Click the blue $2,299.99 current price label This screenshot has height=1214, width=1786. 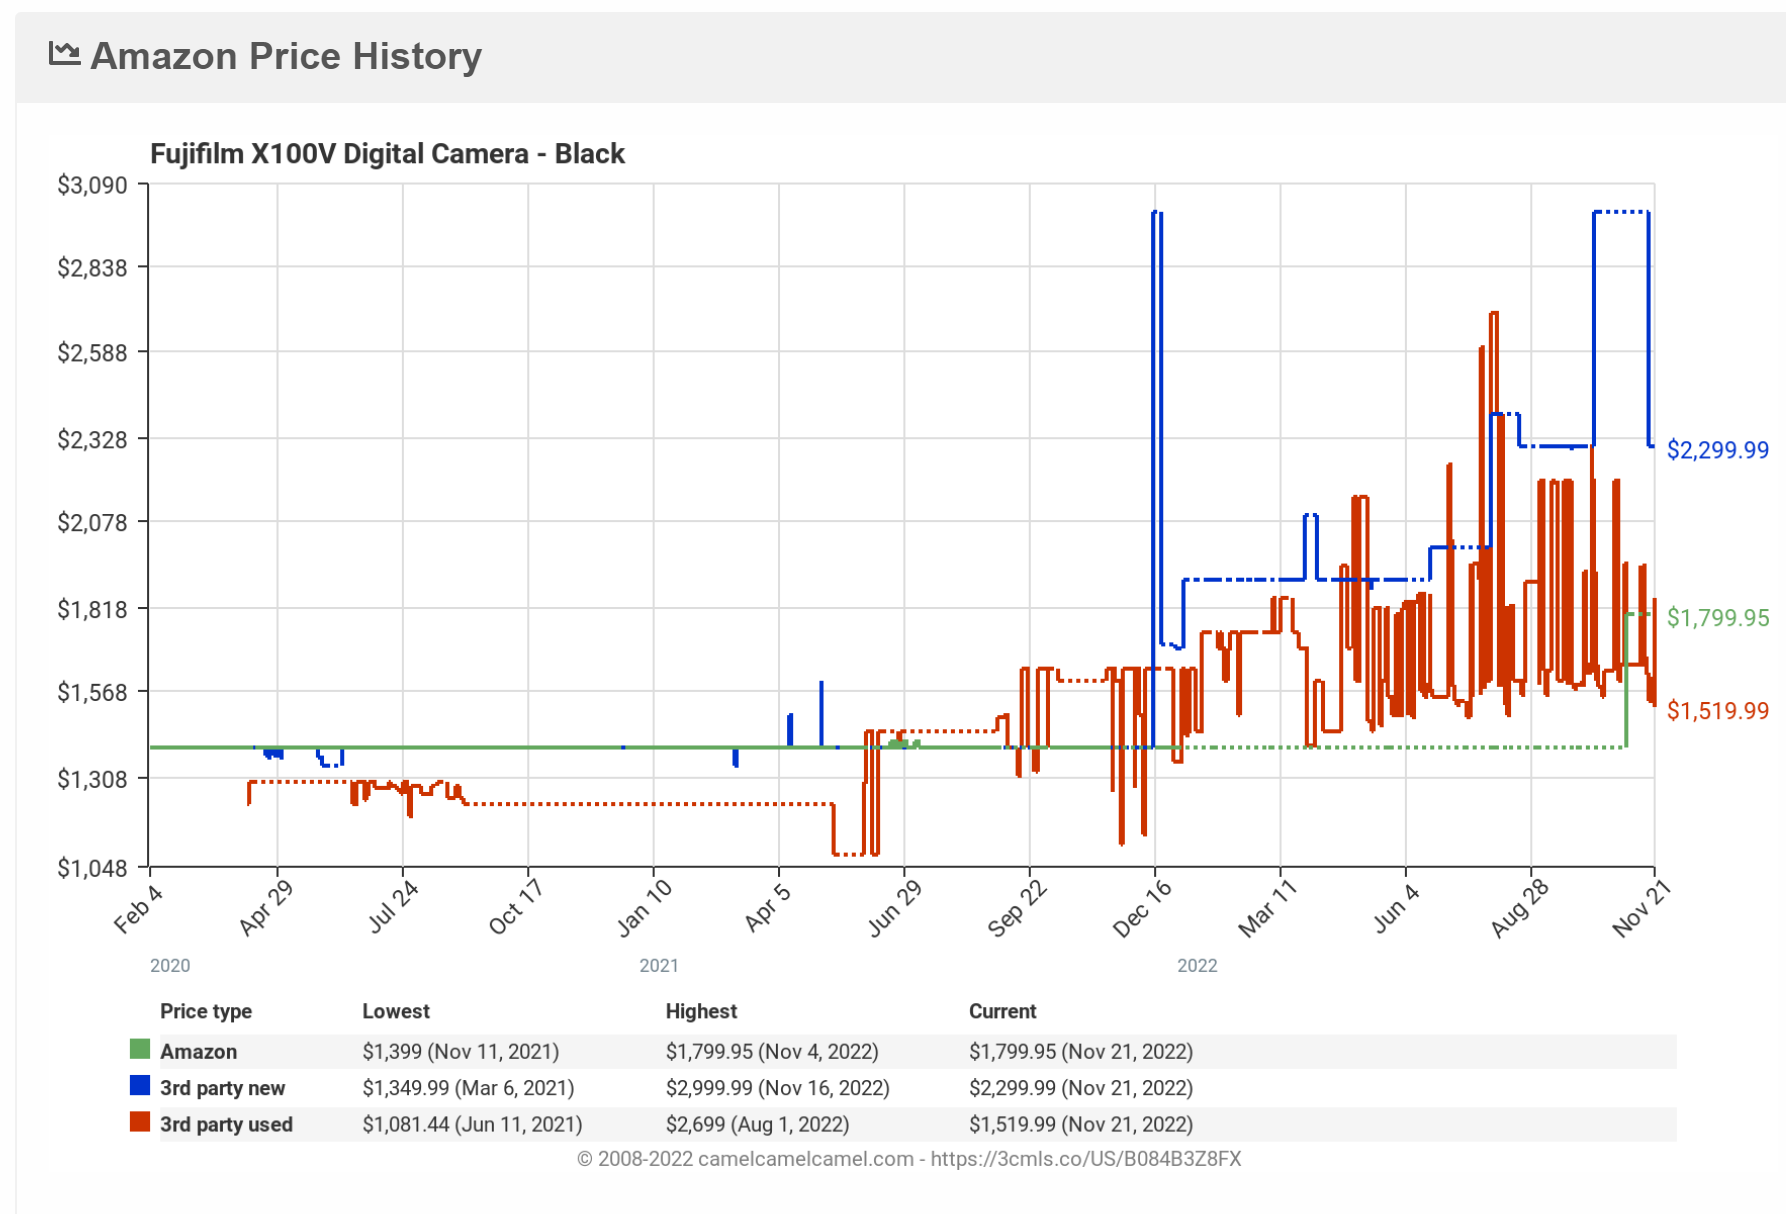click(1717, 450)
